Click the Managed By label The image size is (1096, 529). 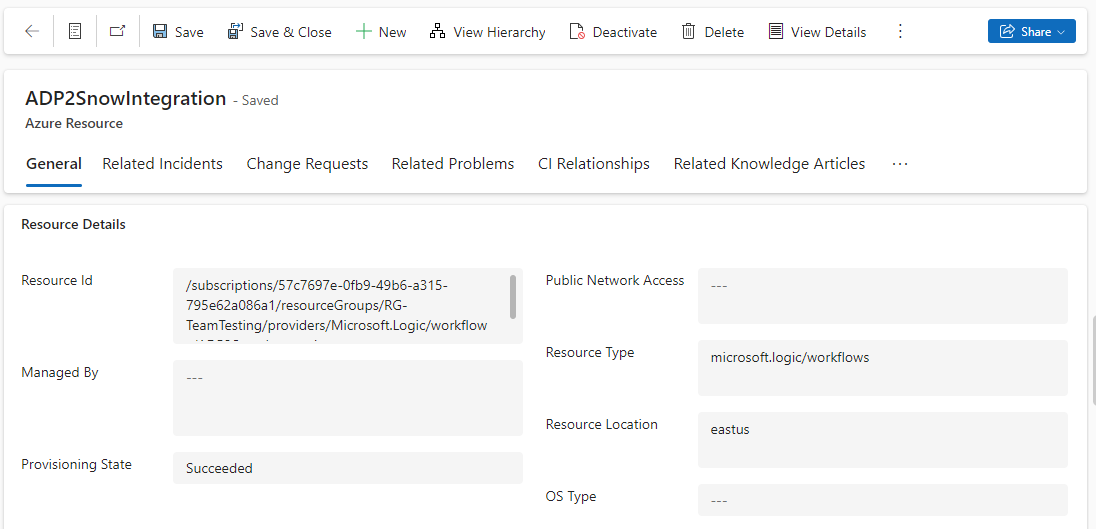pyautogui.click(x=59, y=372)
